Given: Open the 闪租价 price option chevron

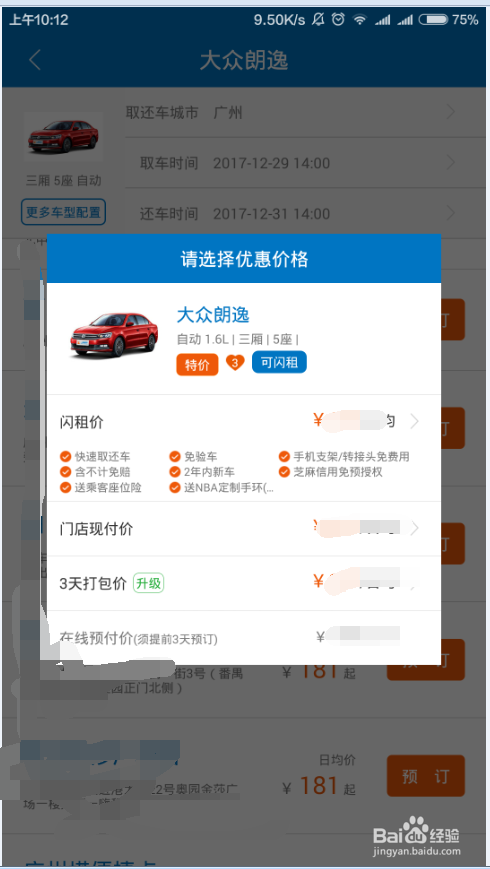Looking at the screenshot, I should (x=415, y=422).
